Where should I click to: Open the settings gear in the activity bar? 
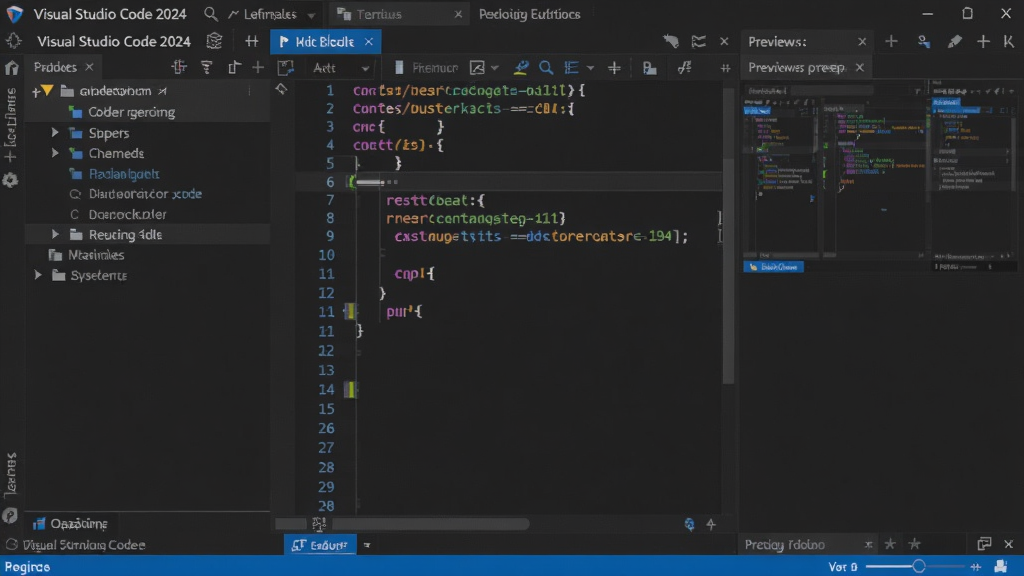[x=10, y=180]
